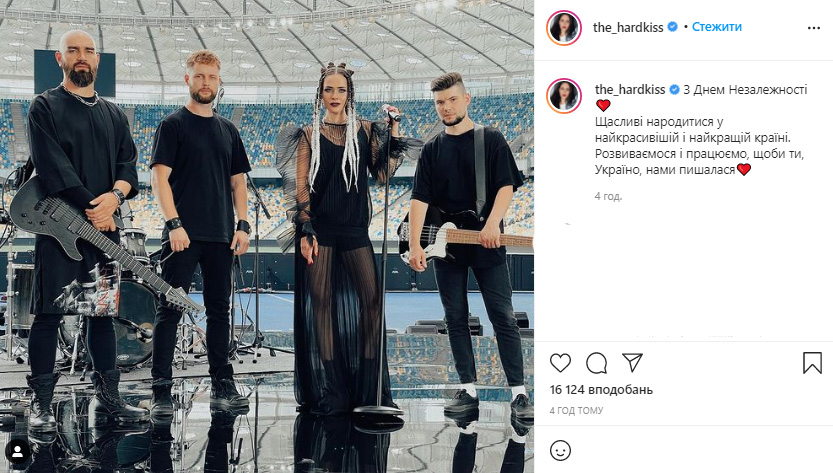Click the verified badge in the caption
The height and width of the screenshot is (473, 833).
pyautogui.click(x=674, y=89)
